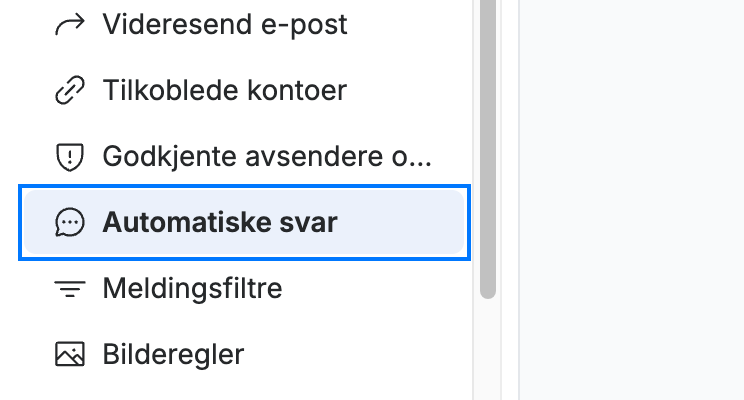Navigate to Bilderegler settings

pos(244,354)
